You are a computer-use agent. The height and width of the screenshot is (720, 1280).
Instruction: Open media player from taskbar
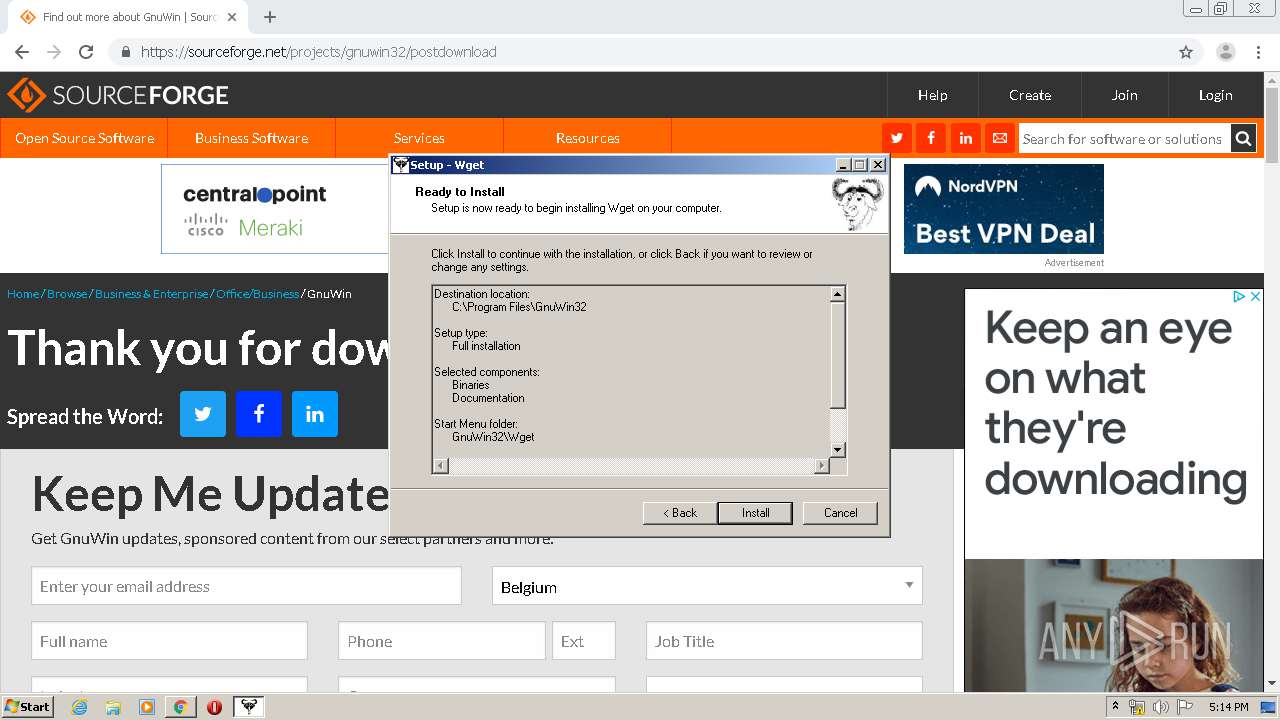(x=147, y=707)
